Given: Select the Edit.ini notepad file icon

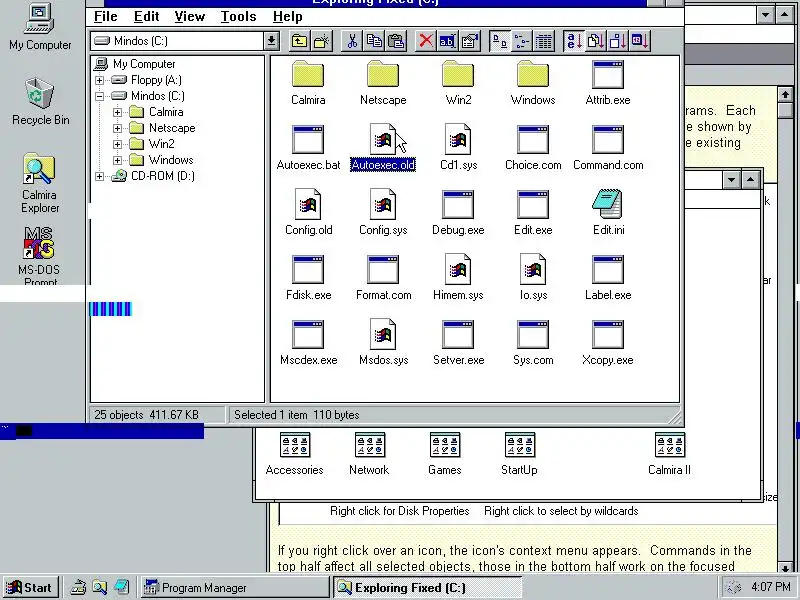Looking at the screenshot, I should (x=608, y=213).
